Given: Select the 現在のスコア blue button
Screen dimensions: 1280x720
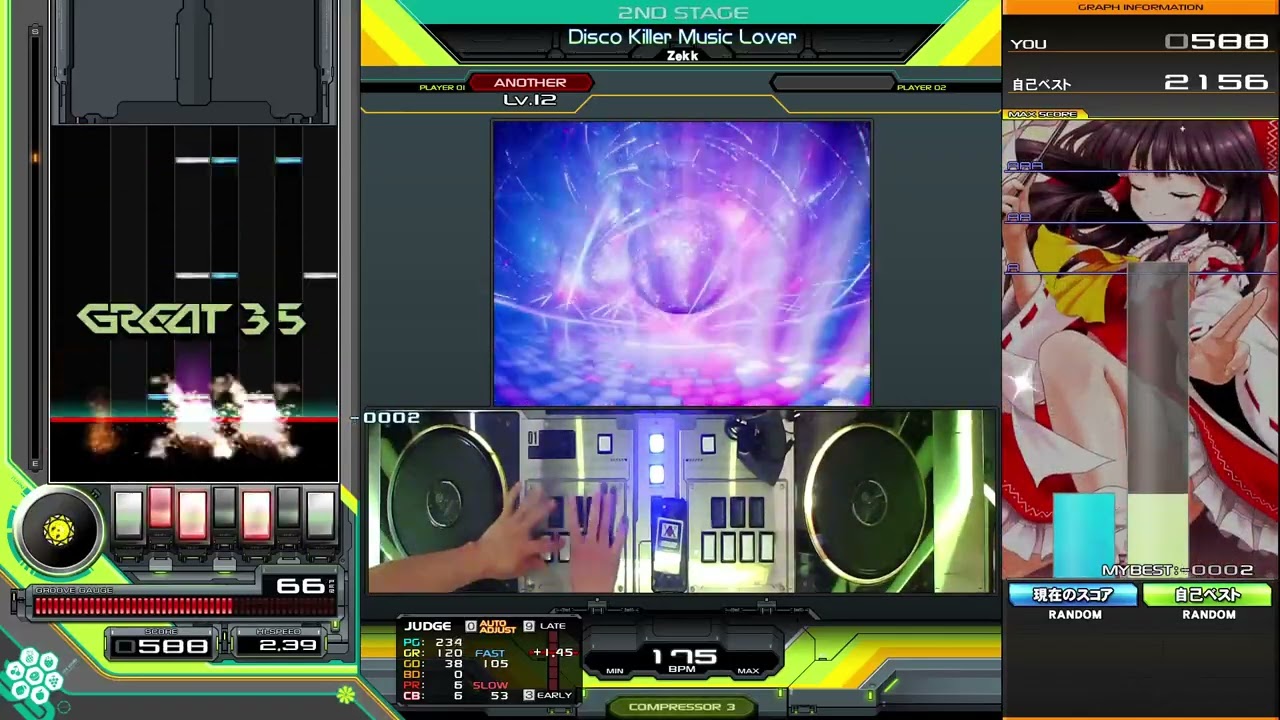Looking at the screenshot, I should 1073,595.
